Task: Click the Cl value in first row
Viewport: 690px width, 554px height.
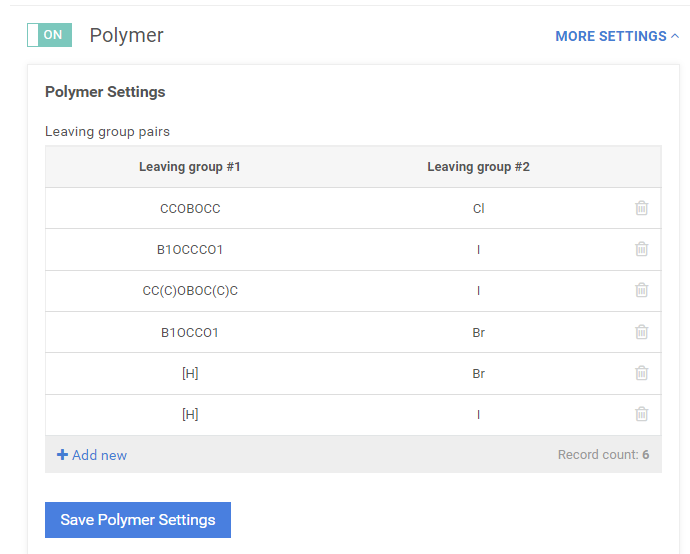Action: point(478,208)
